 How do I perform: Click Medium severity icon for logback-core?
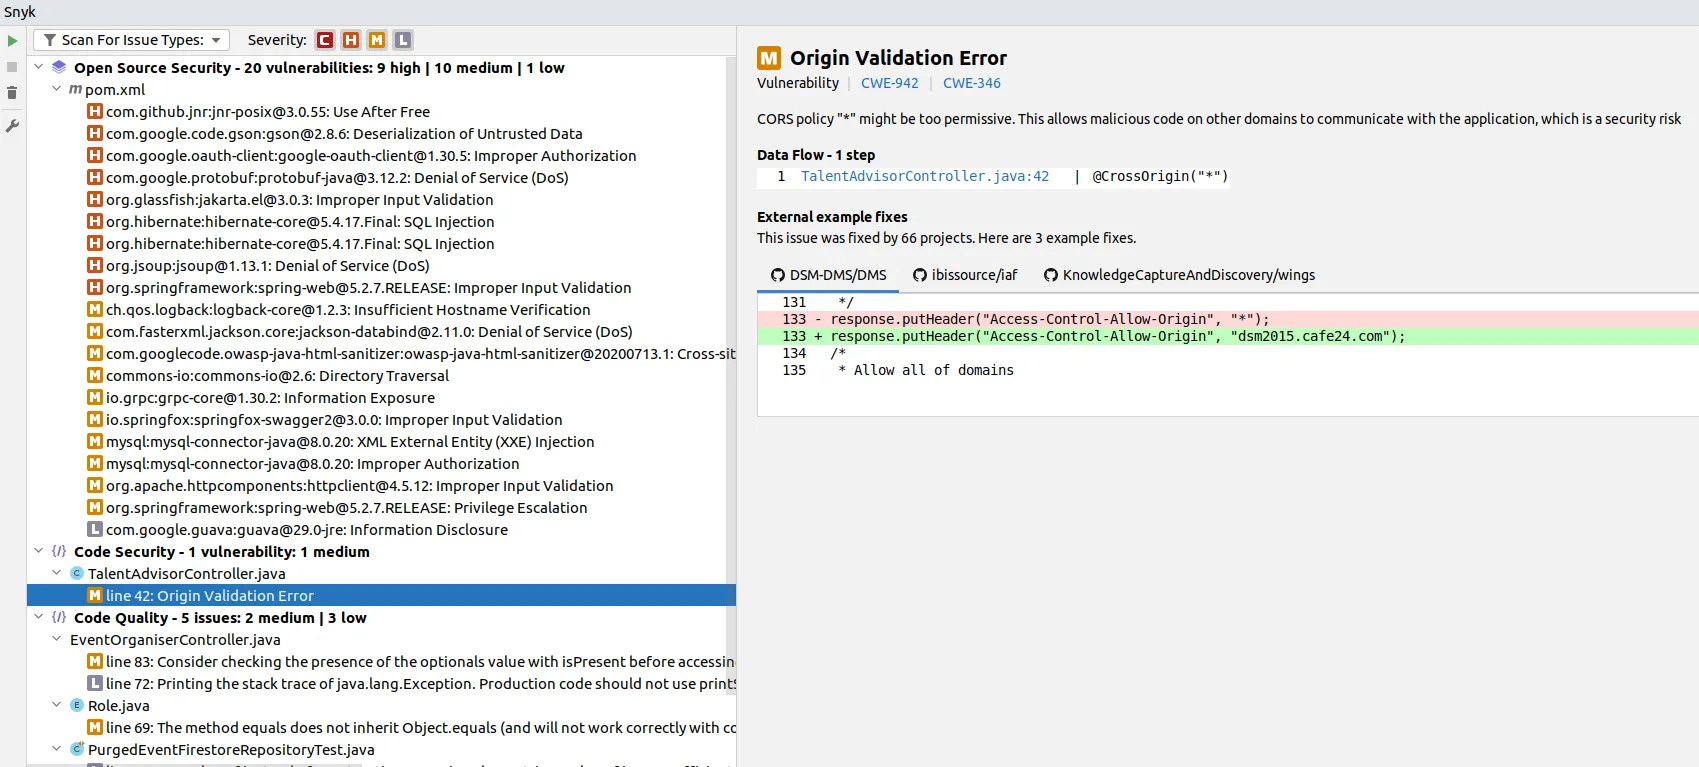pyautogui.click(x=95, y=309)
